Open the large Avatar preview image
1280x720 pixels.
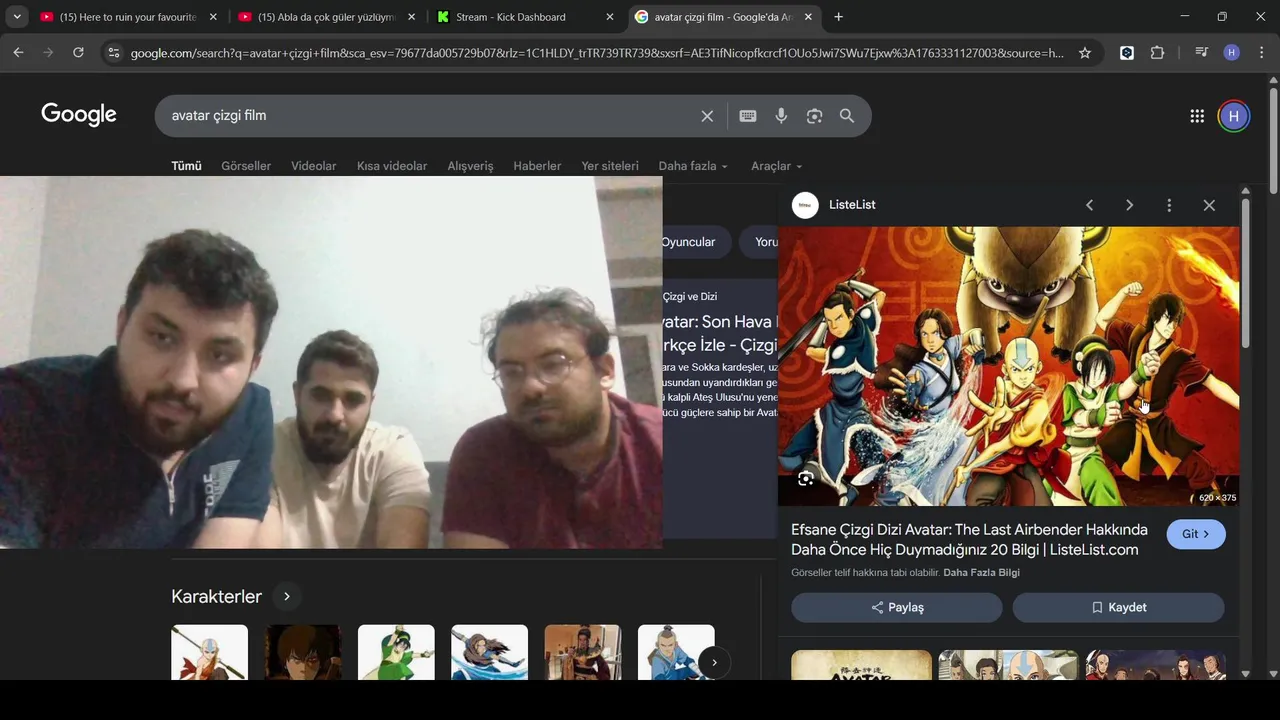point(1009,366)
